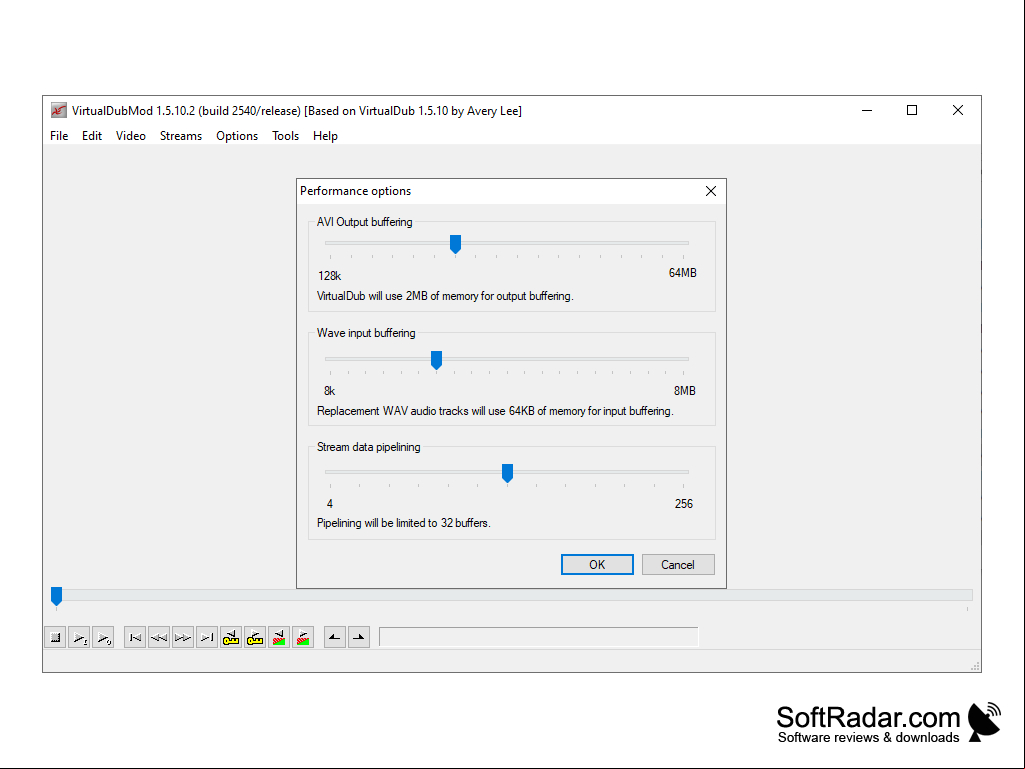The image size is (1025, 769).
Task: Click the 4 label of pipelining slider
Action: 330,504
